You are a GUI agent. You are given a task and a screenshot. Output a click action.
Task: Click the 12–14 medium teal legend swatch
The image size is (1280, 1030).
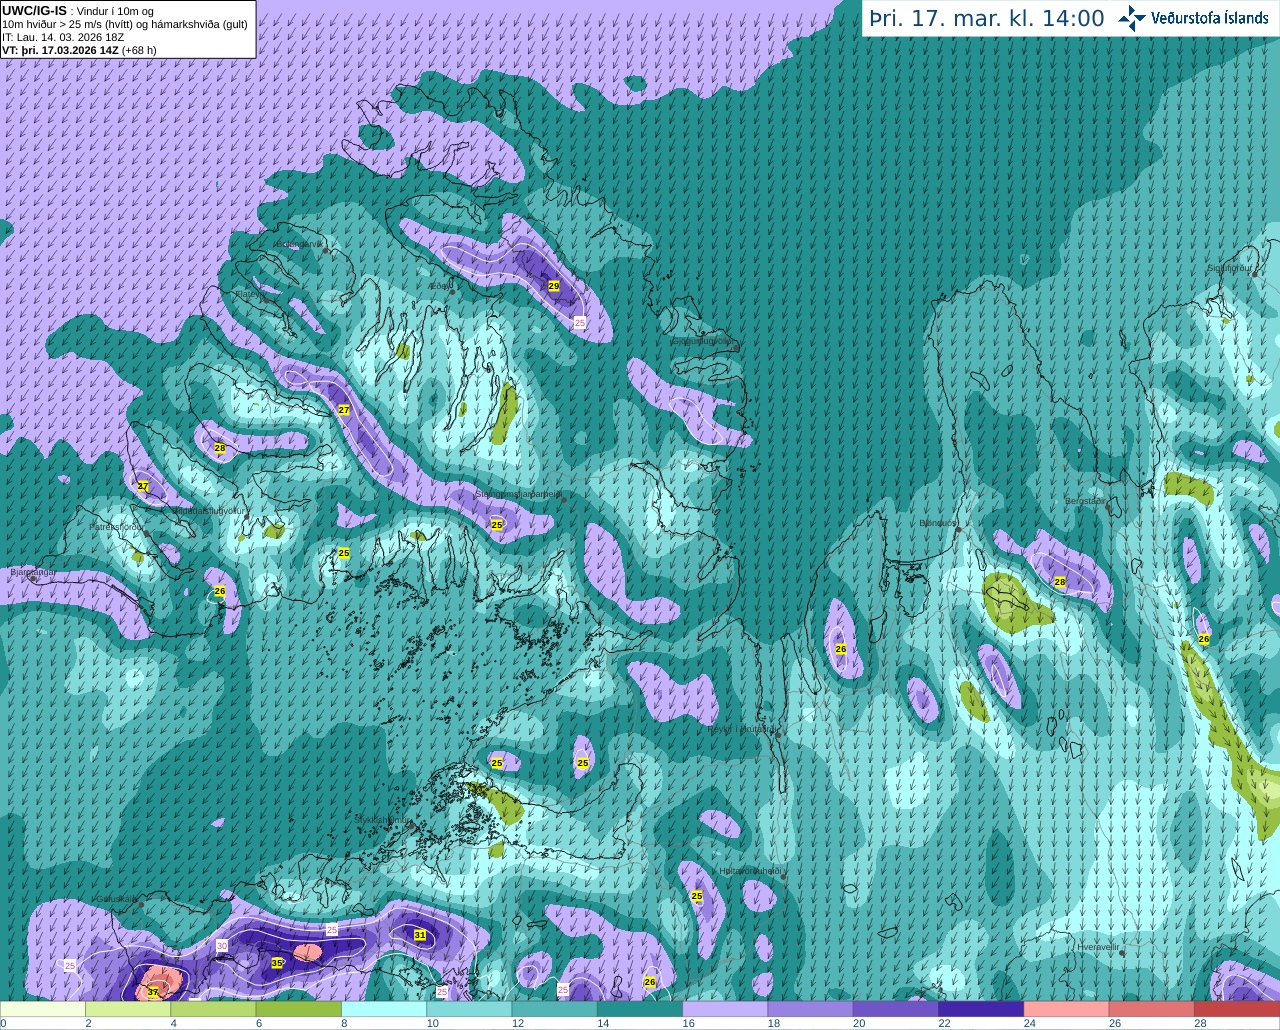[555, 1009]
